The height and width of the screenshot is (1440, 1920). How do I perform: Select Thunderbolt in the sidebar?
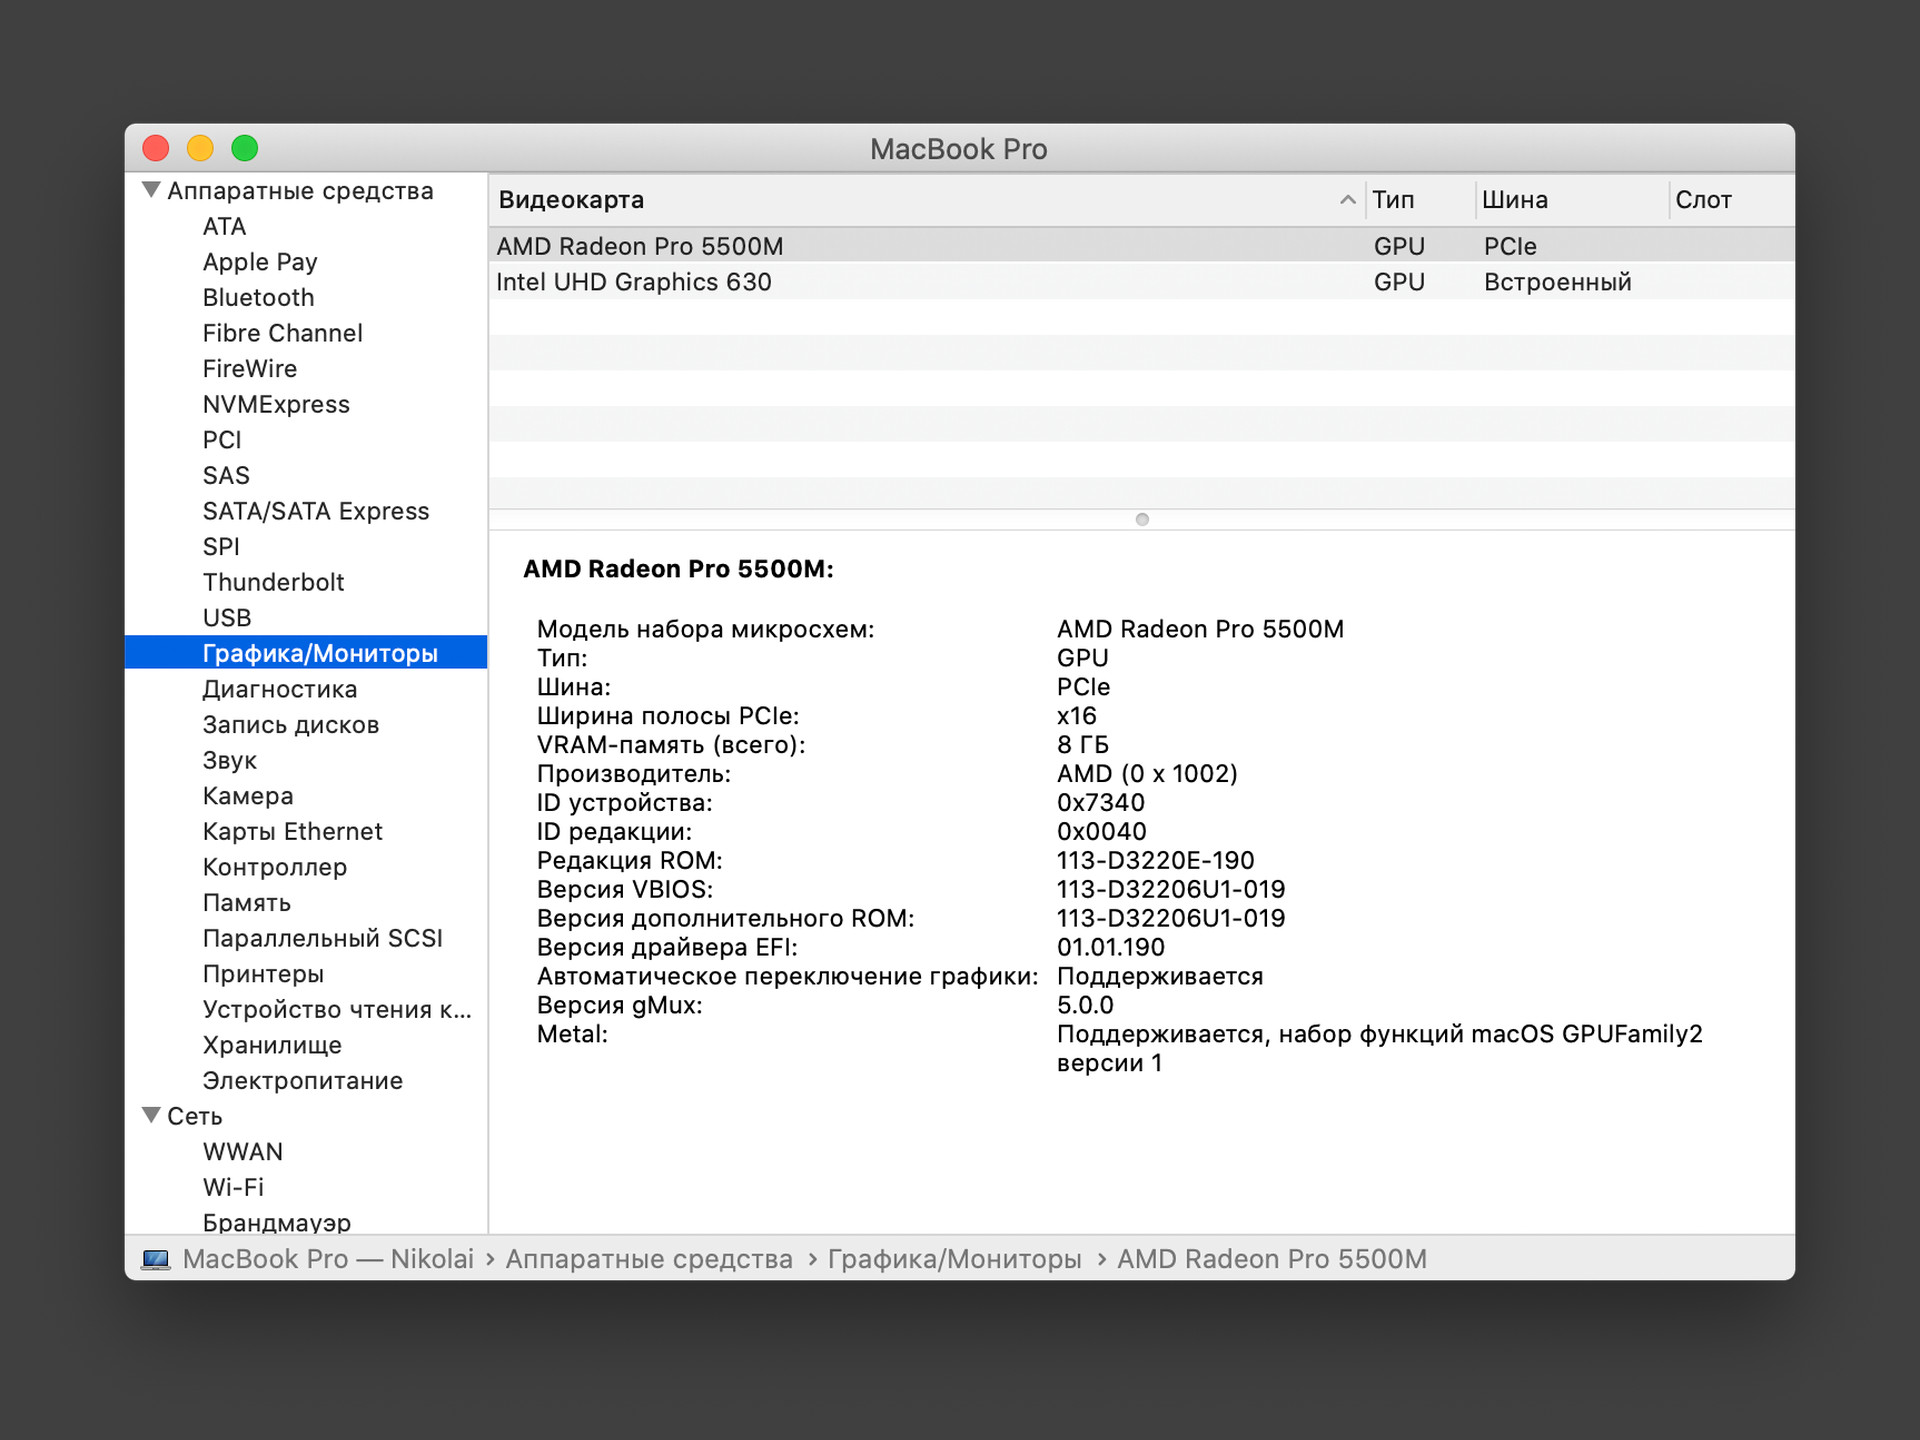coord(273,582)
